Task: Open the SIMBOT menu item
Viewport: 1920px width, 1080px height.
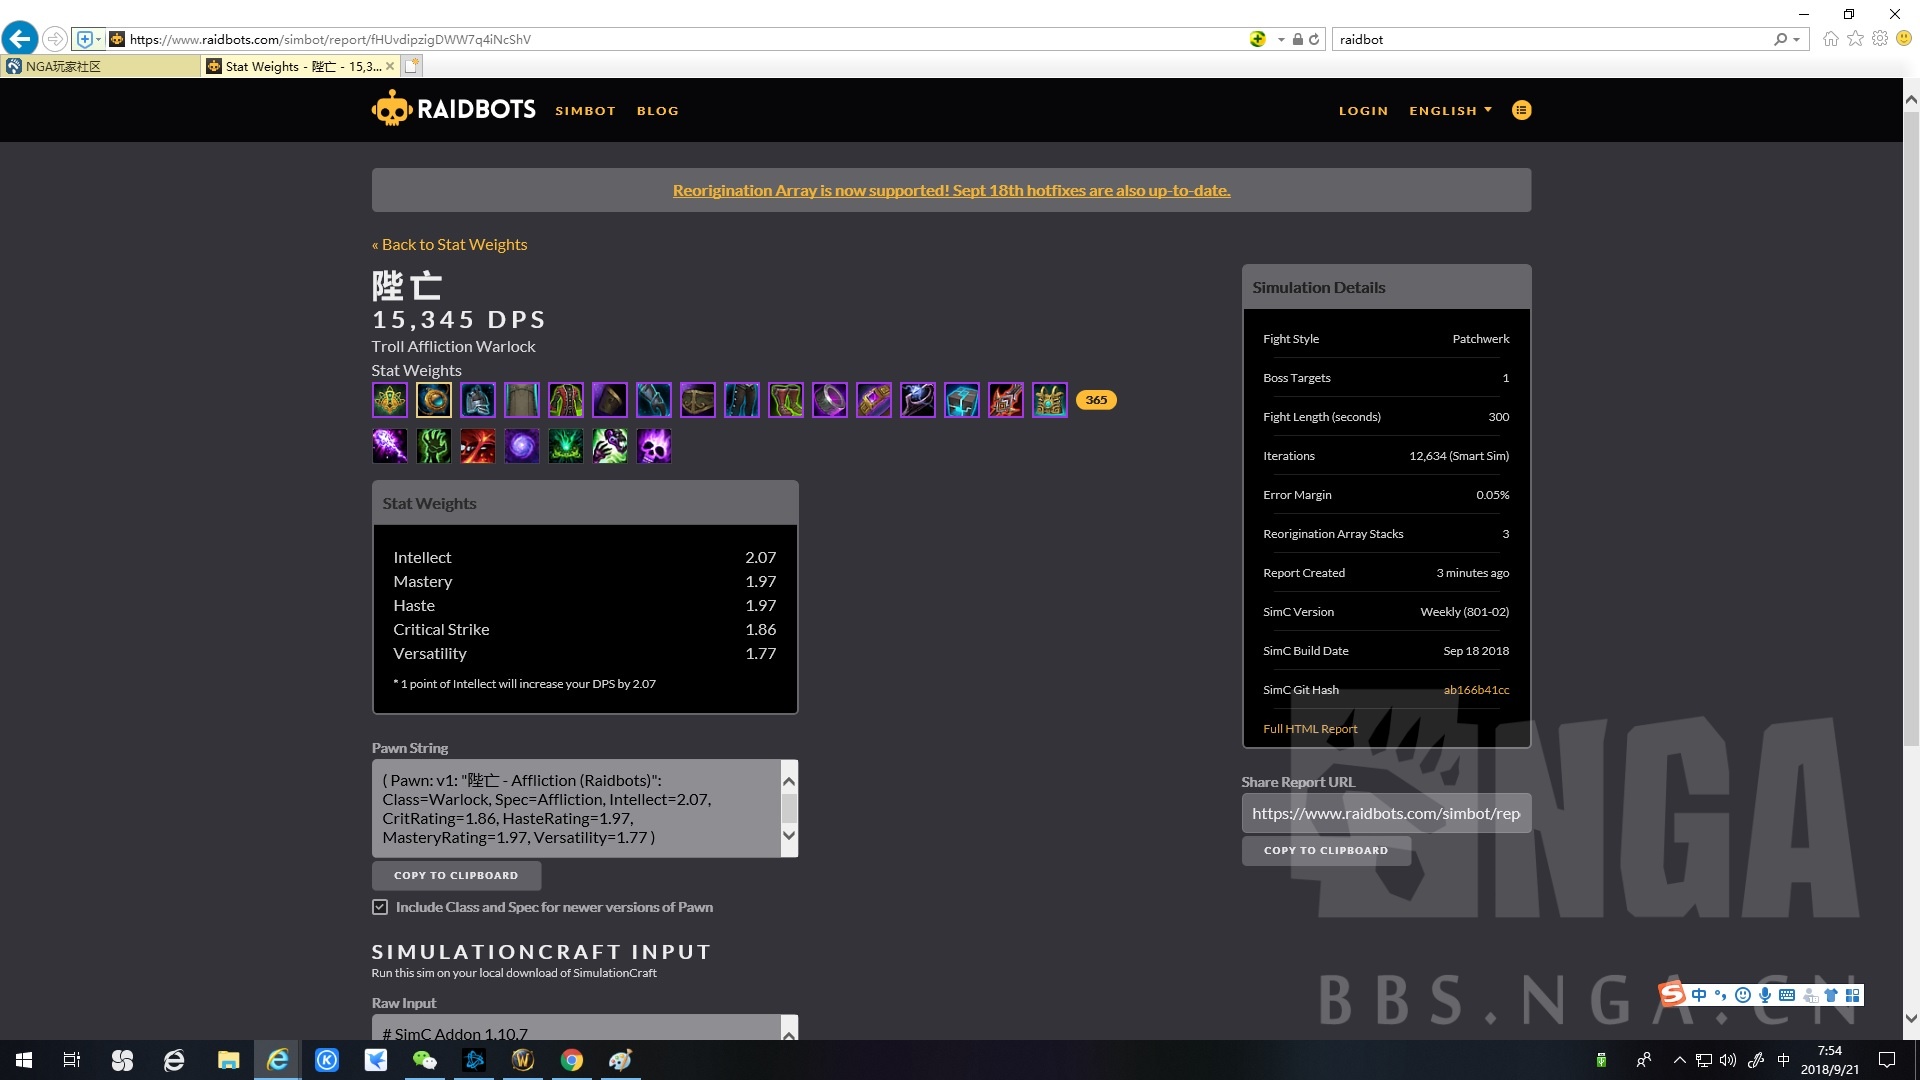Action: (x=585, y=111)
